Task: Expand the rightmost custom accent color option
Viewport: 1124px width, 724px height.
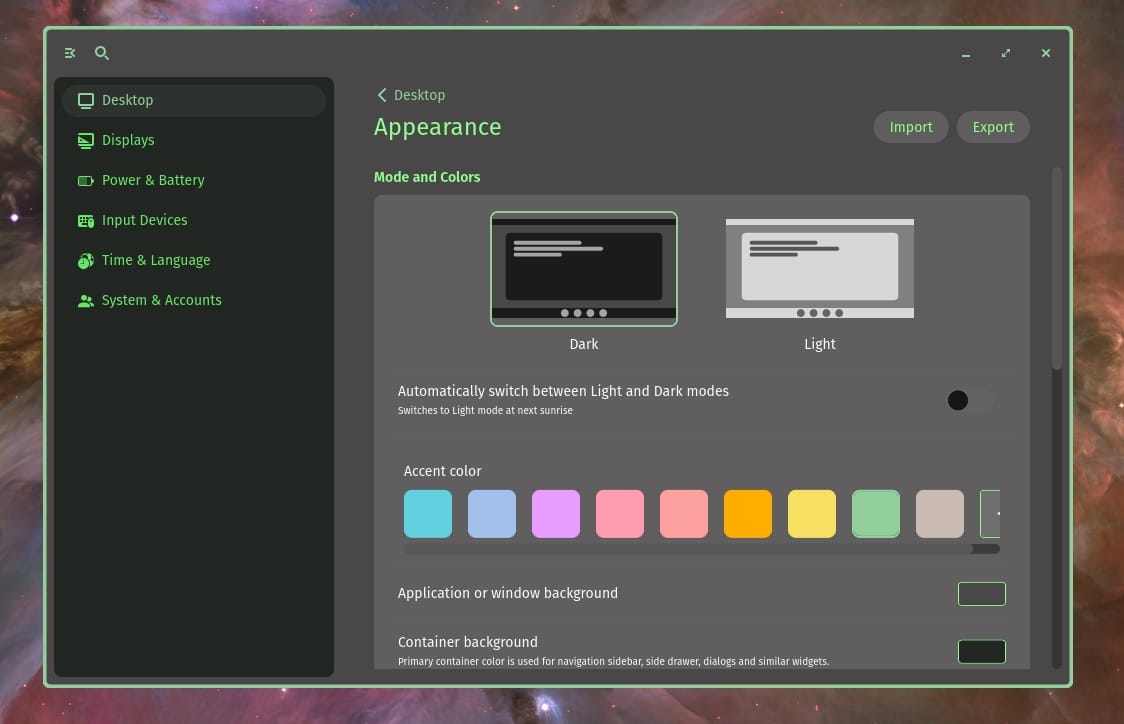Action: 991,513
